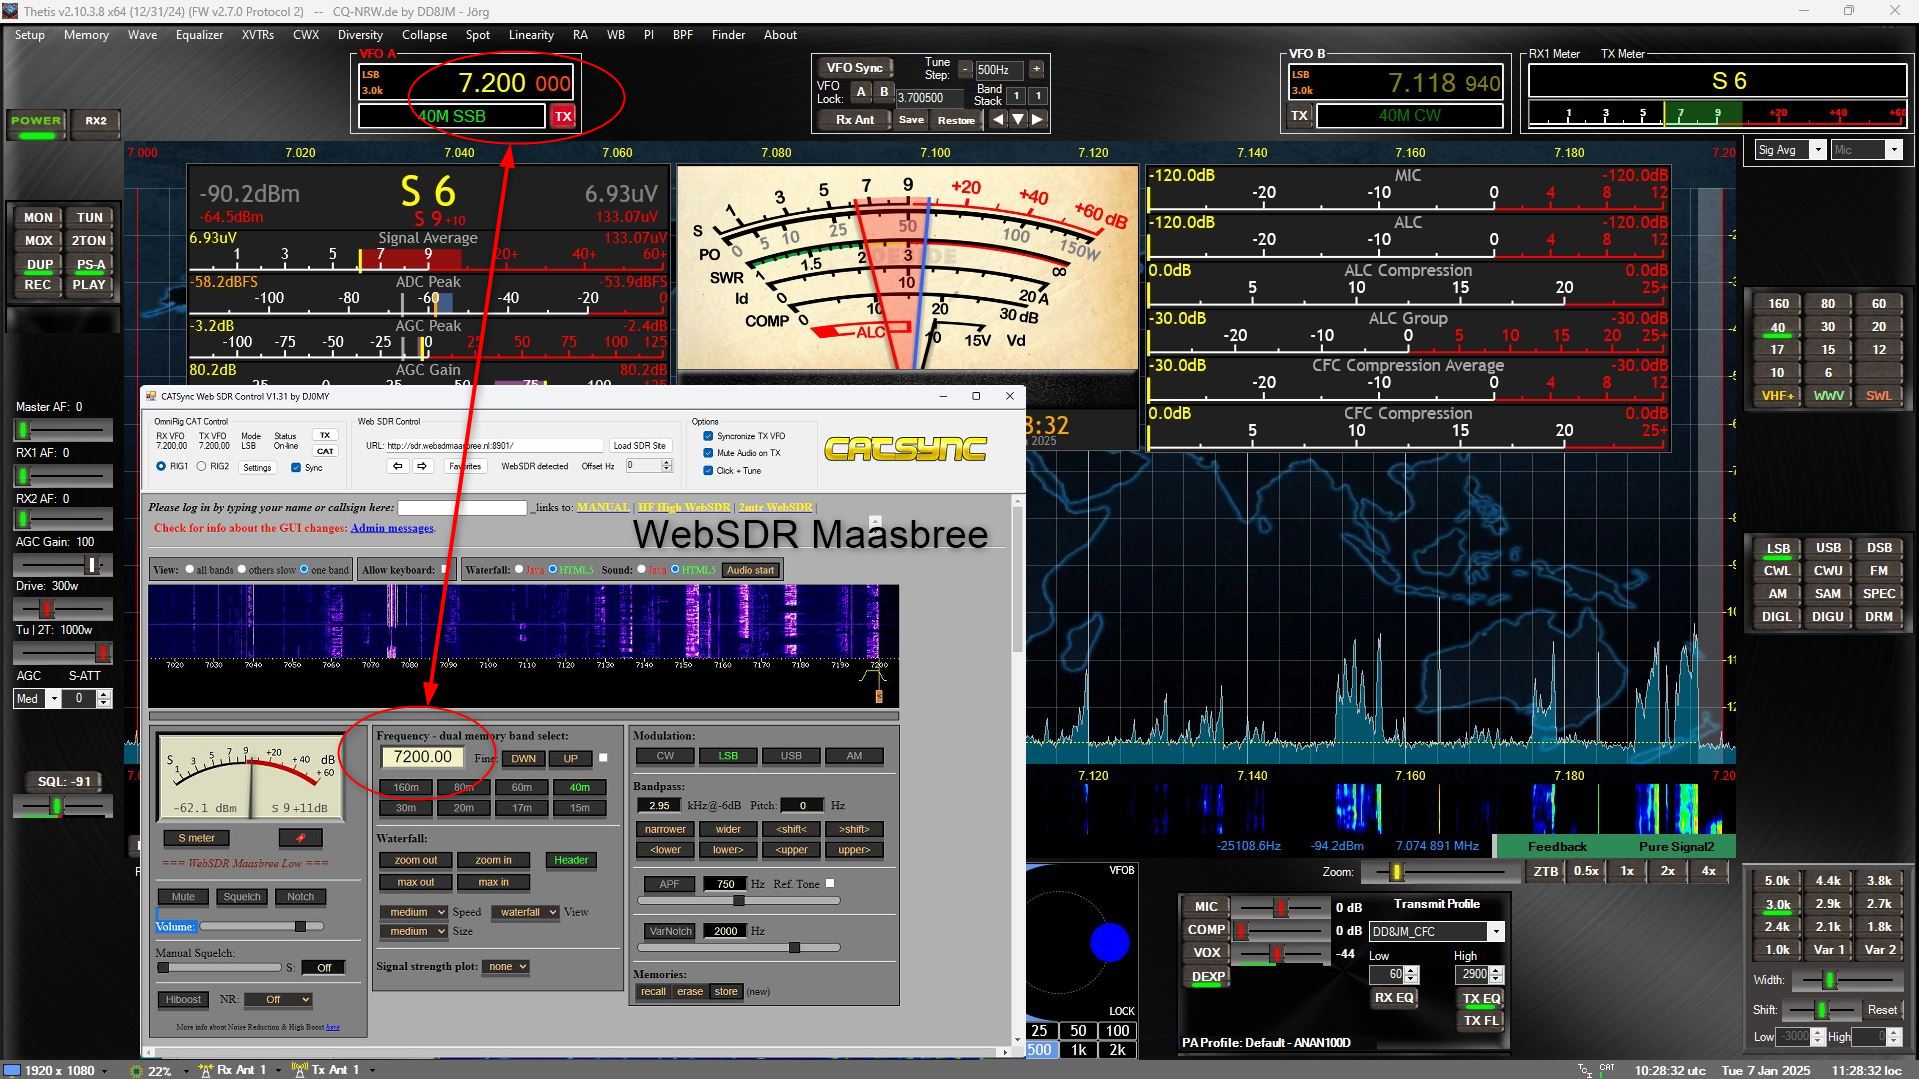The height and width of the screenshot is (1079, 1919).
Task: Open the waterfall View dropdown
Action: 523,912
